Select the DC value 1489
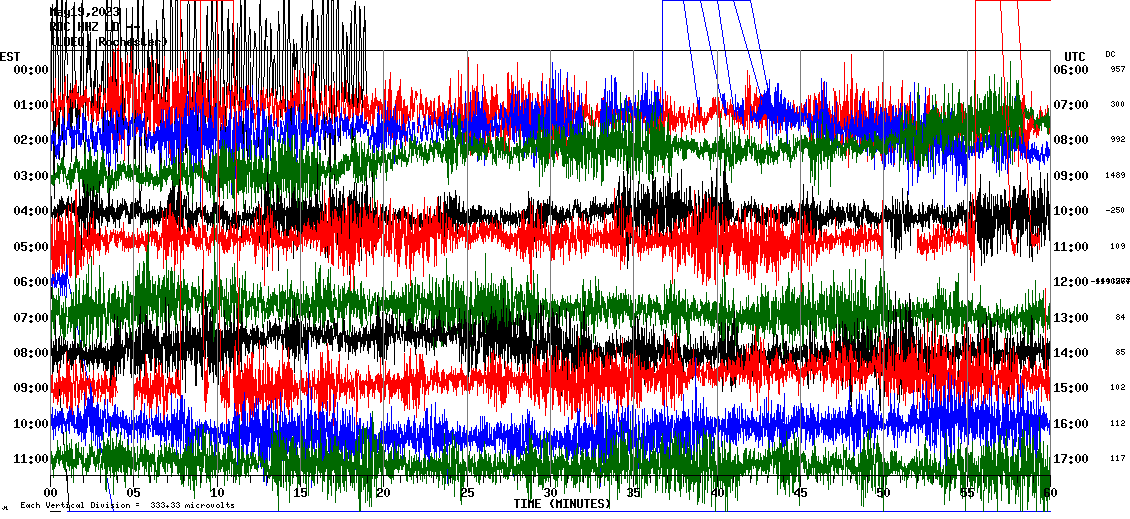The image size is (1130, 519). pos(1115,176)
